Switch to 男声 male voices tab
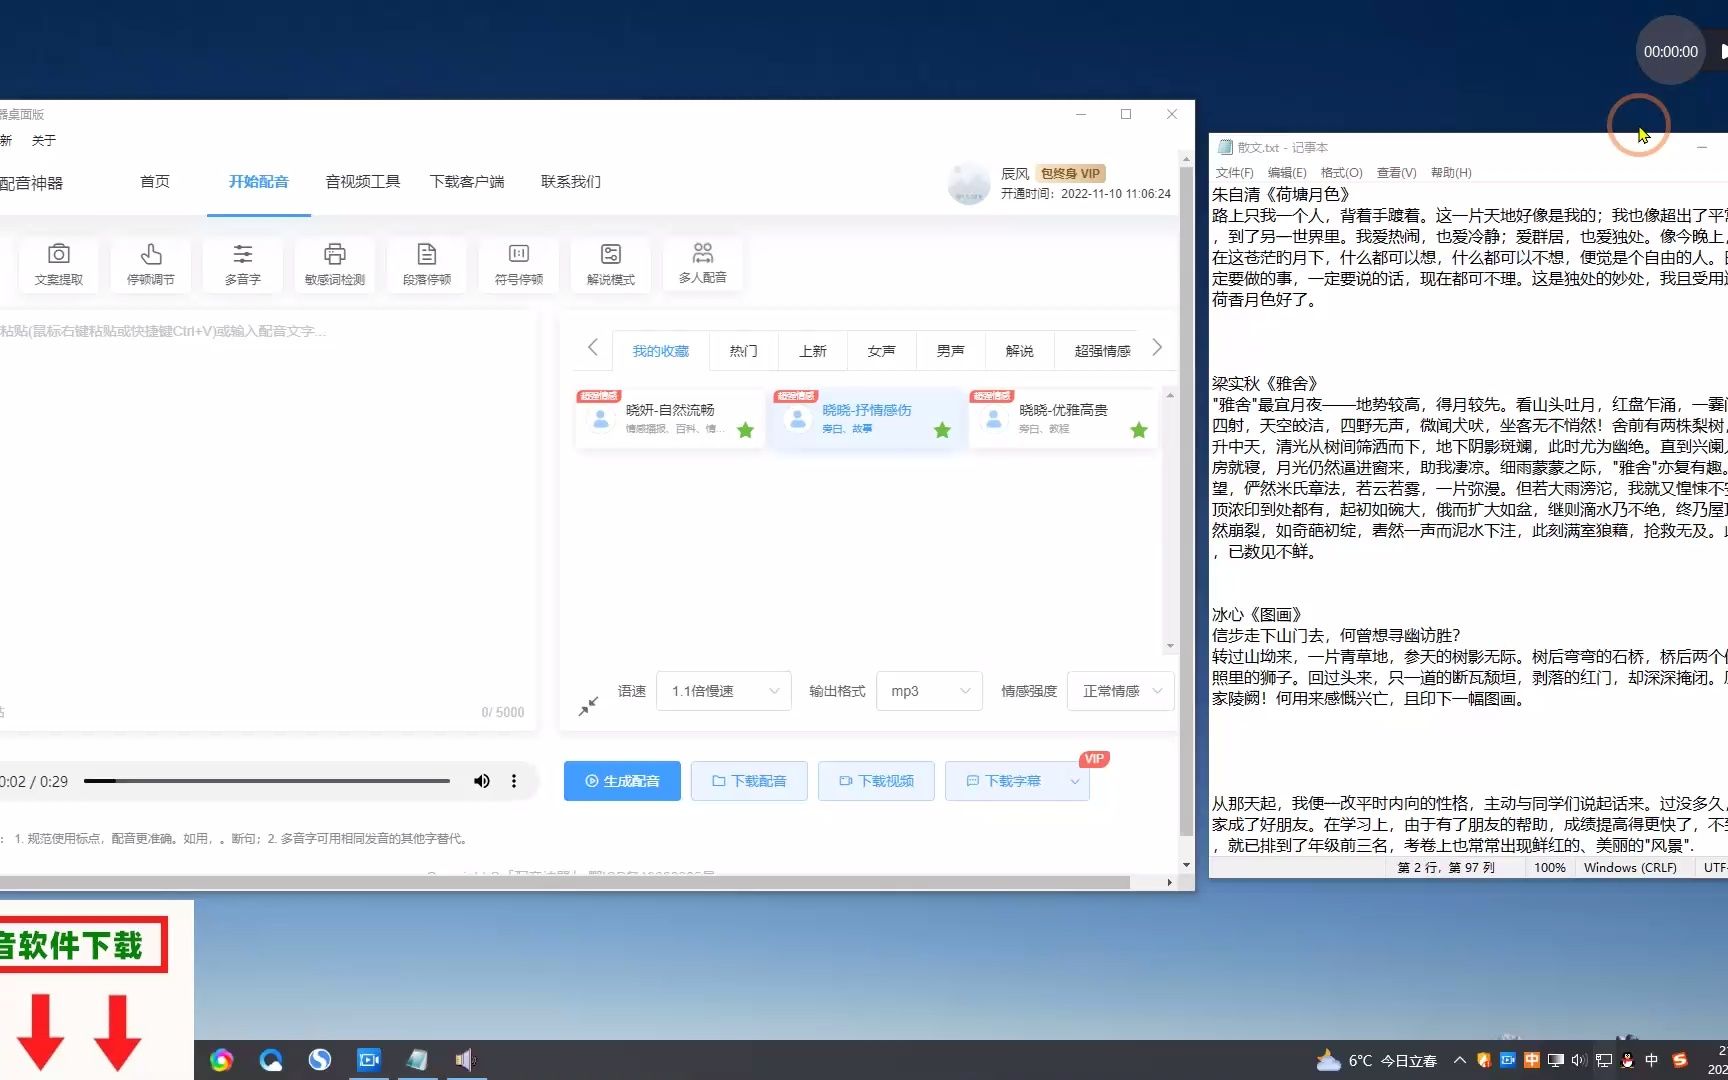 point(950,351)
